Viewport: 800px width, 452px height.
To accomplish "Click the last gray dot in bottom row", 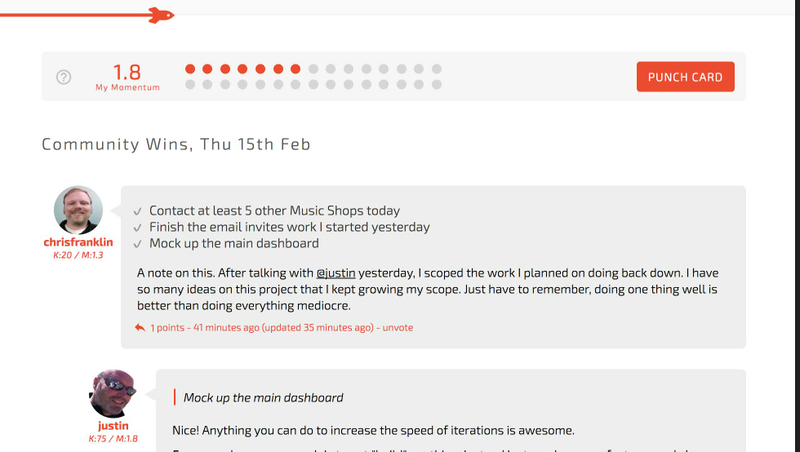I will (436, 85).
